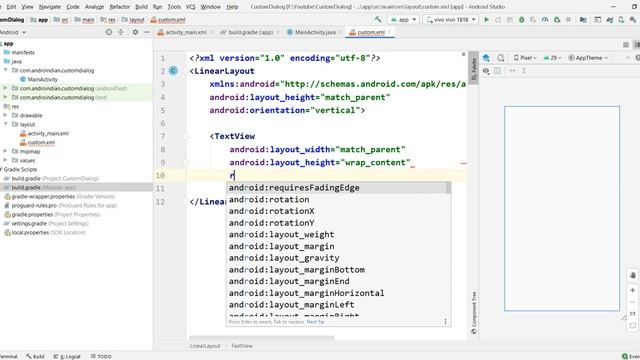This screenshot has width=640, height=360.
Task: Switch editor to Code-only view icon
Action: 626,44
